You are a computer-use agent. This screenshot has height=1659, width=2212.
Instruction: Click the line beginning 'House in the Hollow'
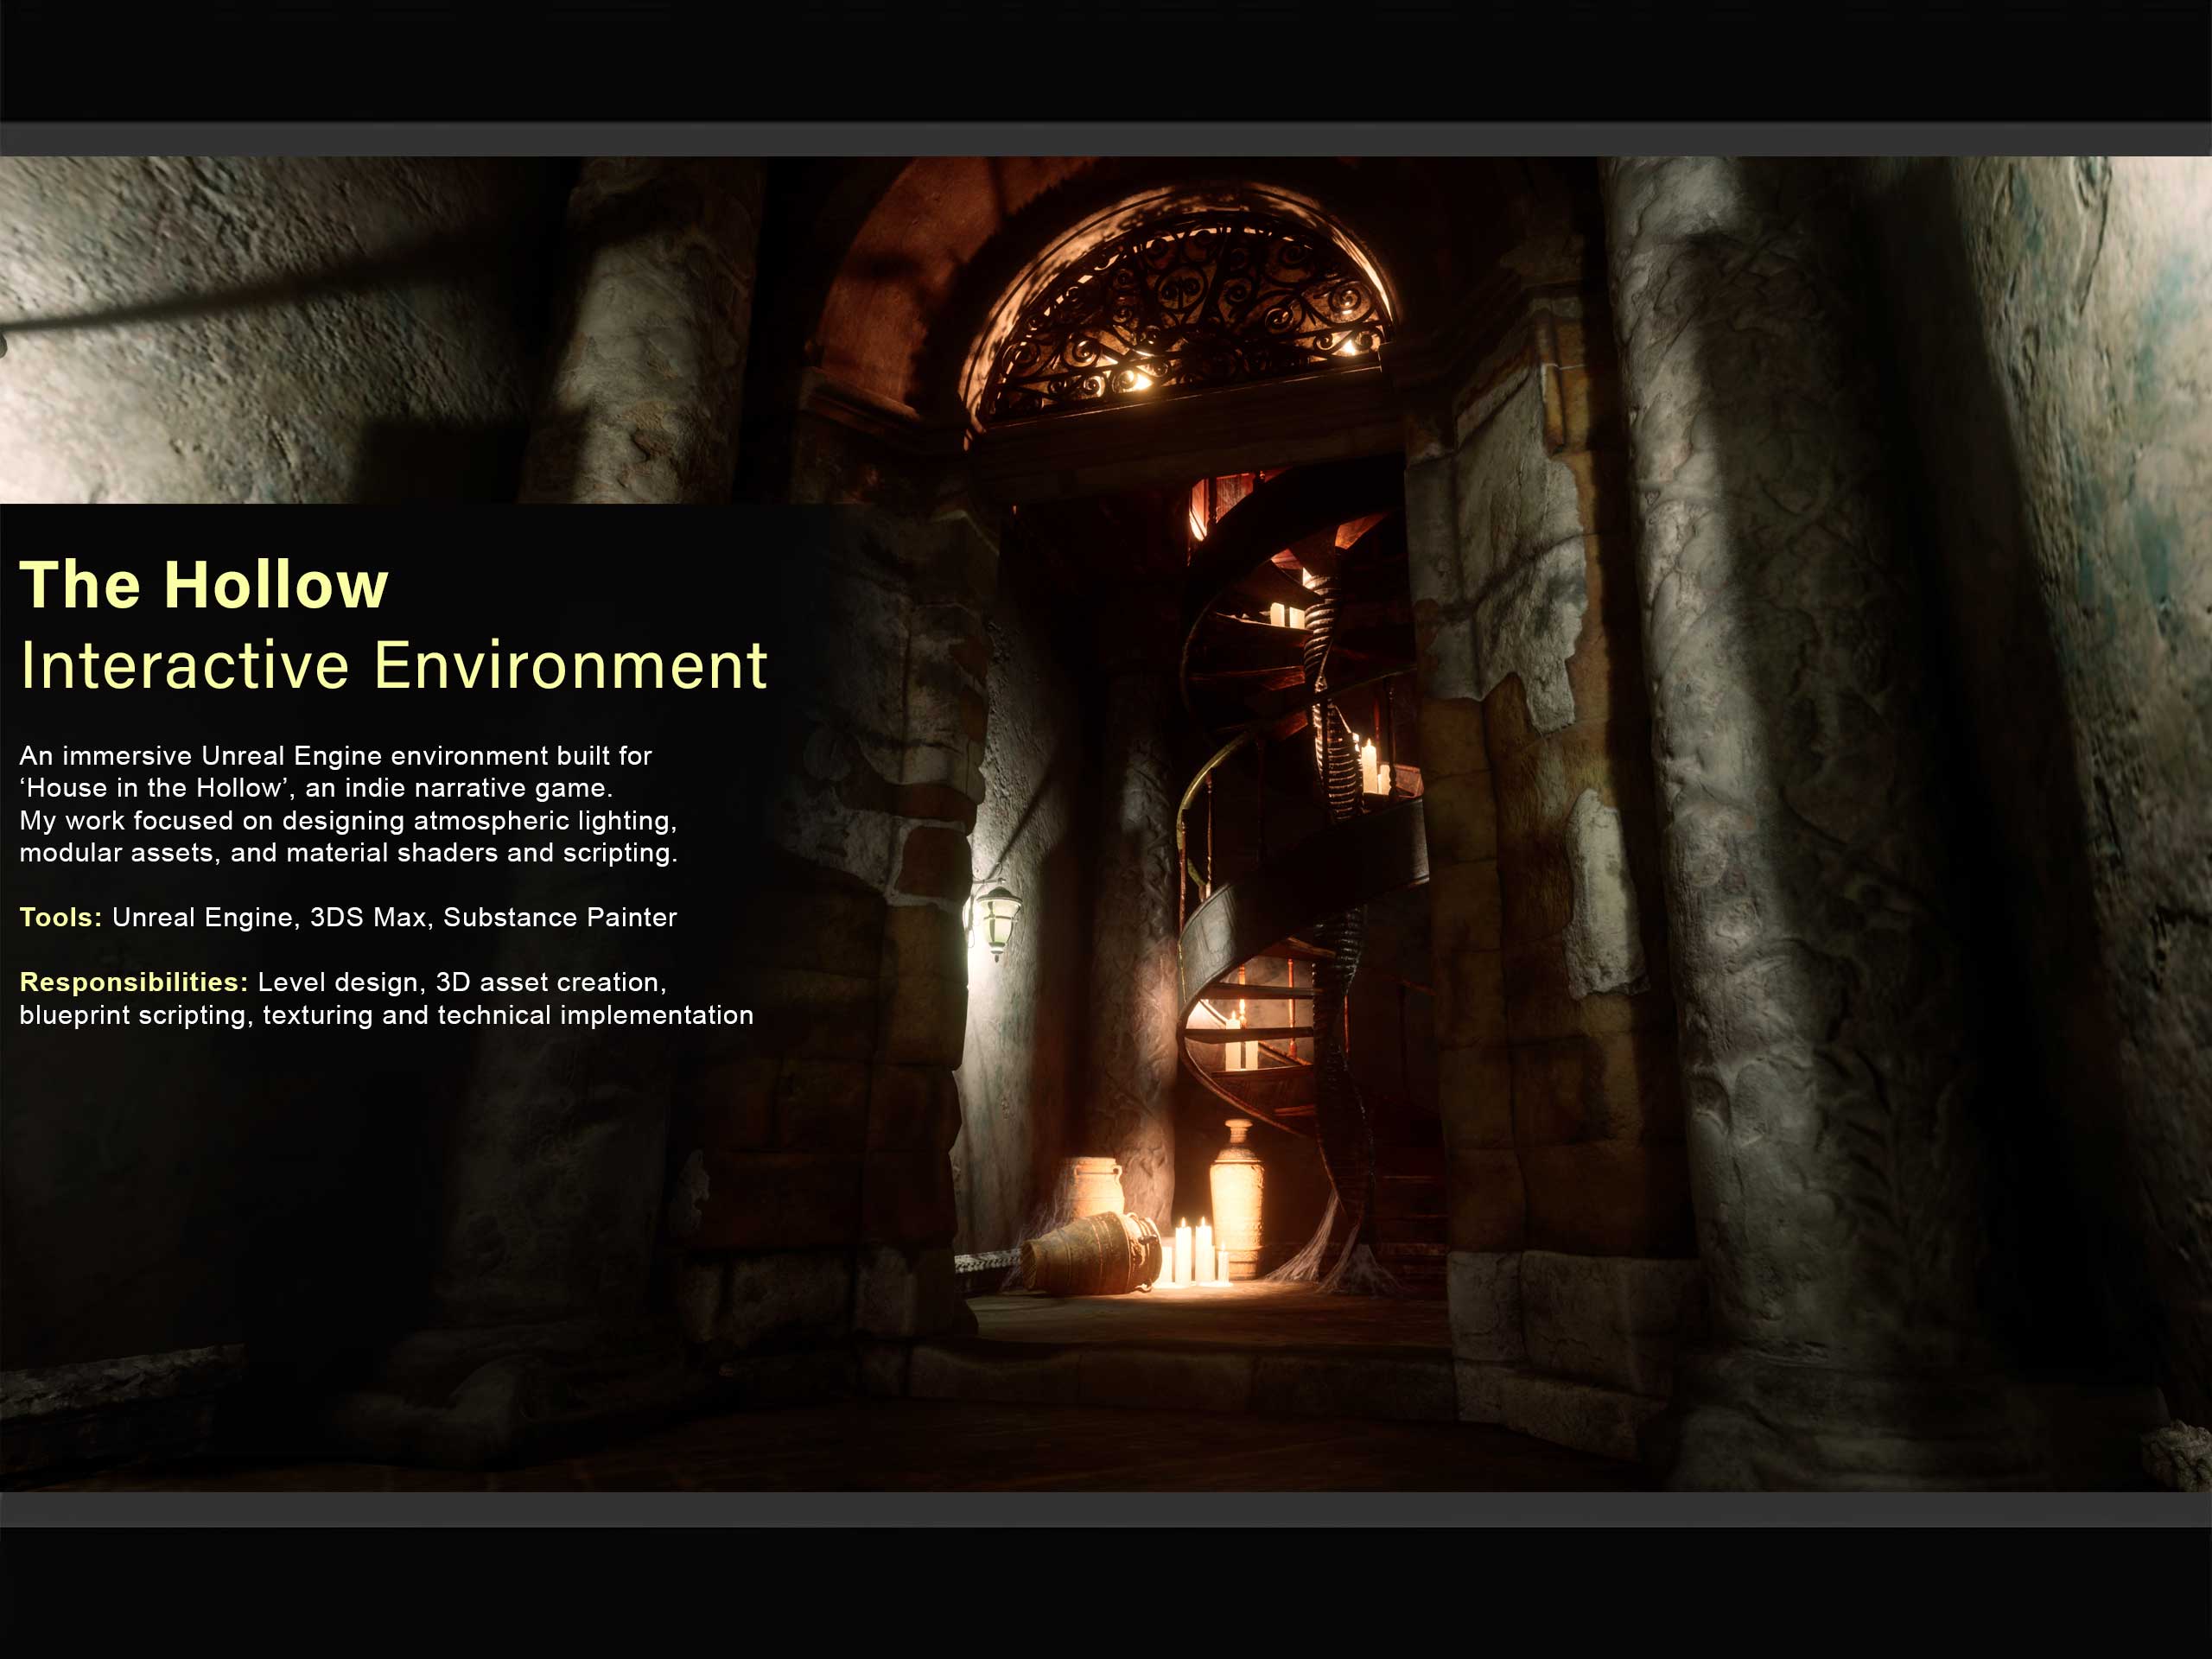[316, 788]
